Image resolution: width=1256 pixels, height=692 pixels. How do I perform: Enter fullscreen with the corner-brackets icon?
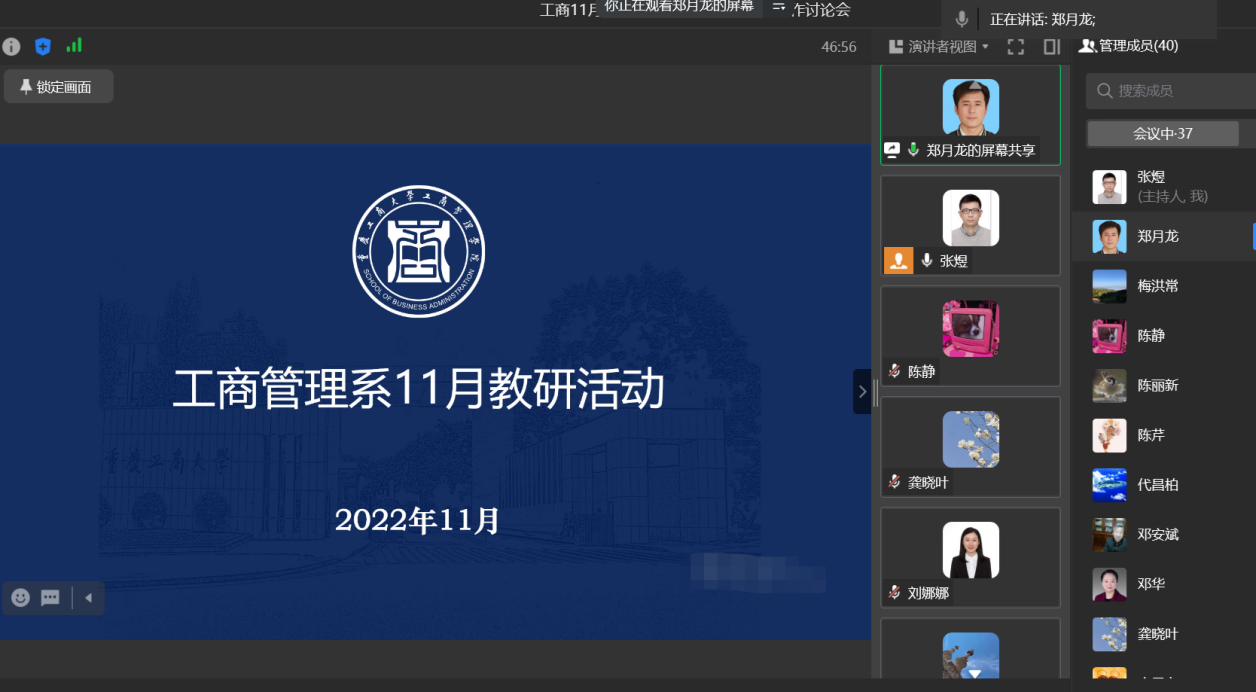(1016, 47)
